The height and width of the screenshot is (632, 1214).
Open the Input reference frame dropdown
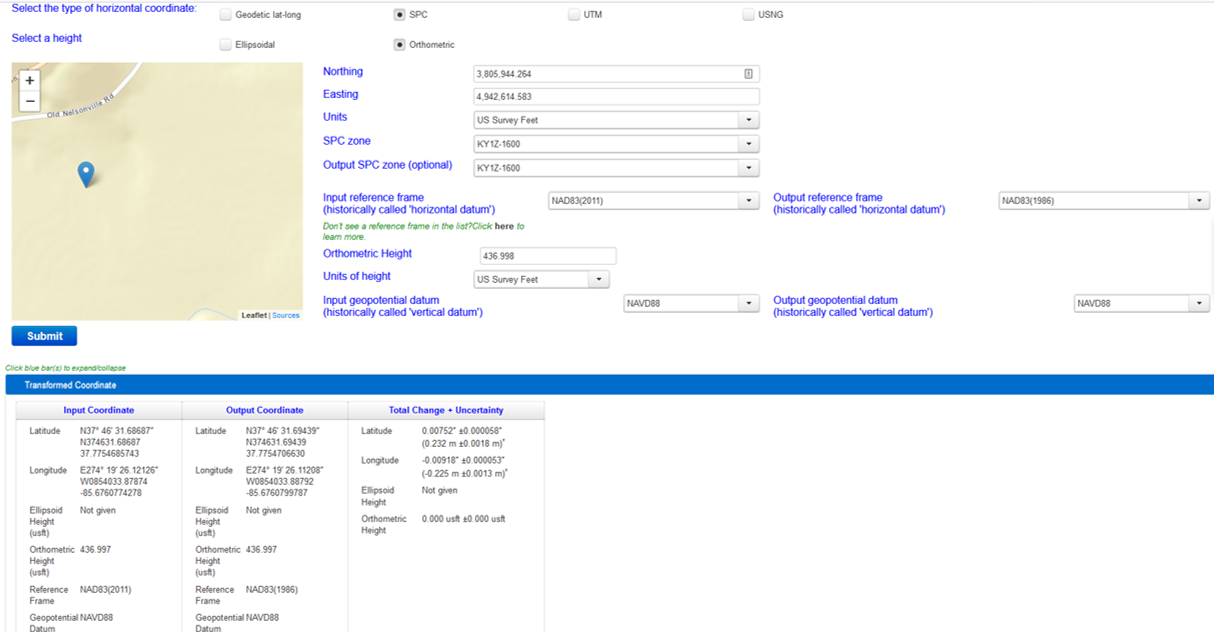(748, 200)
